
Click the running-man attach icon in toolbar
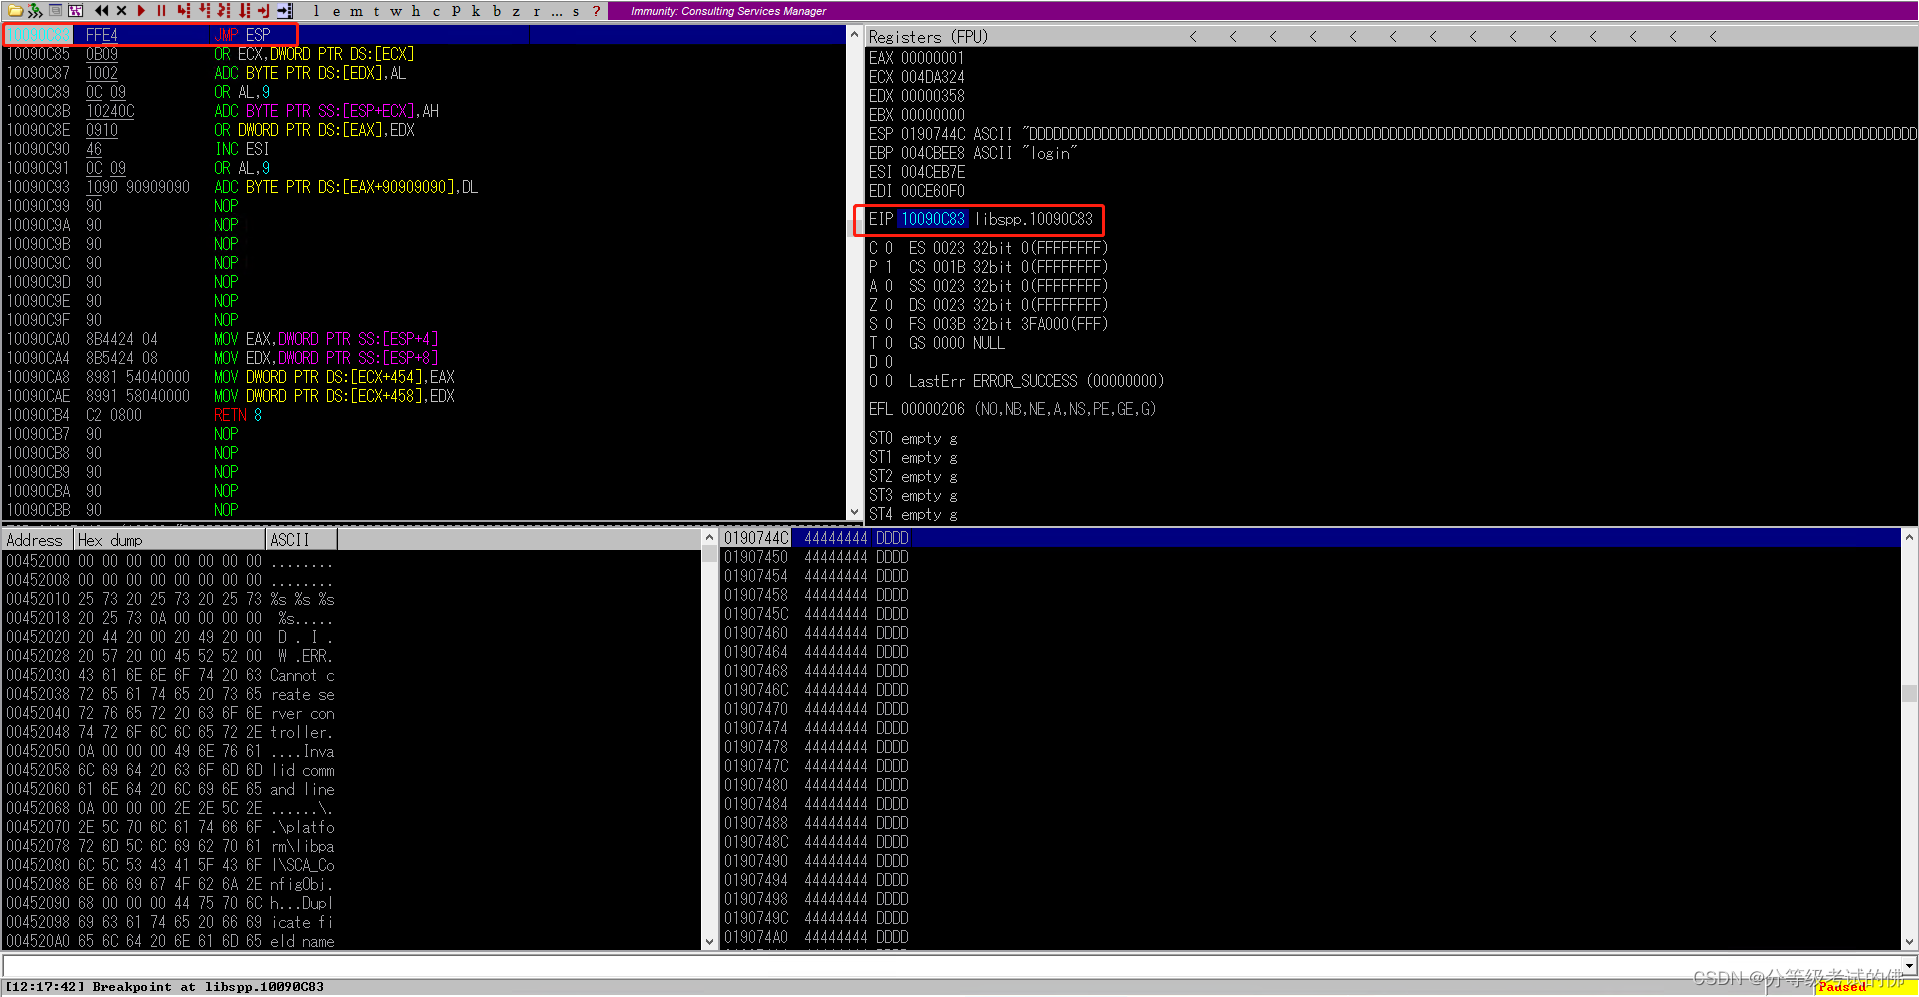tap(35, 11)
